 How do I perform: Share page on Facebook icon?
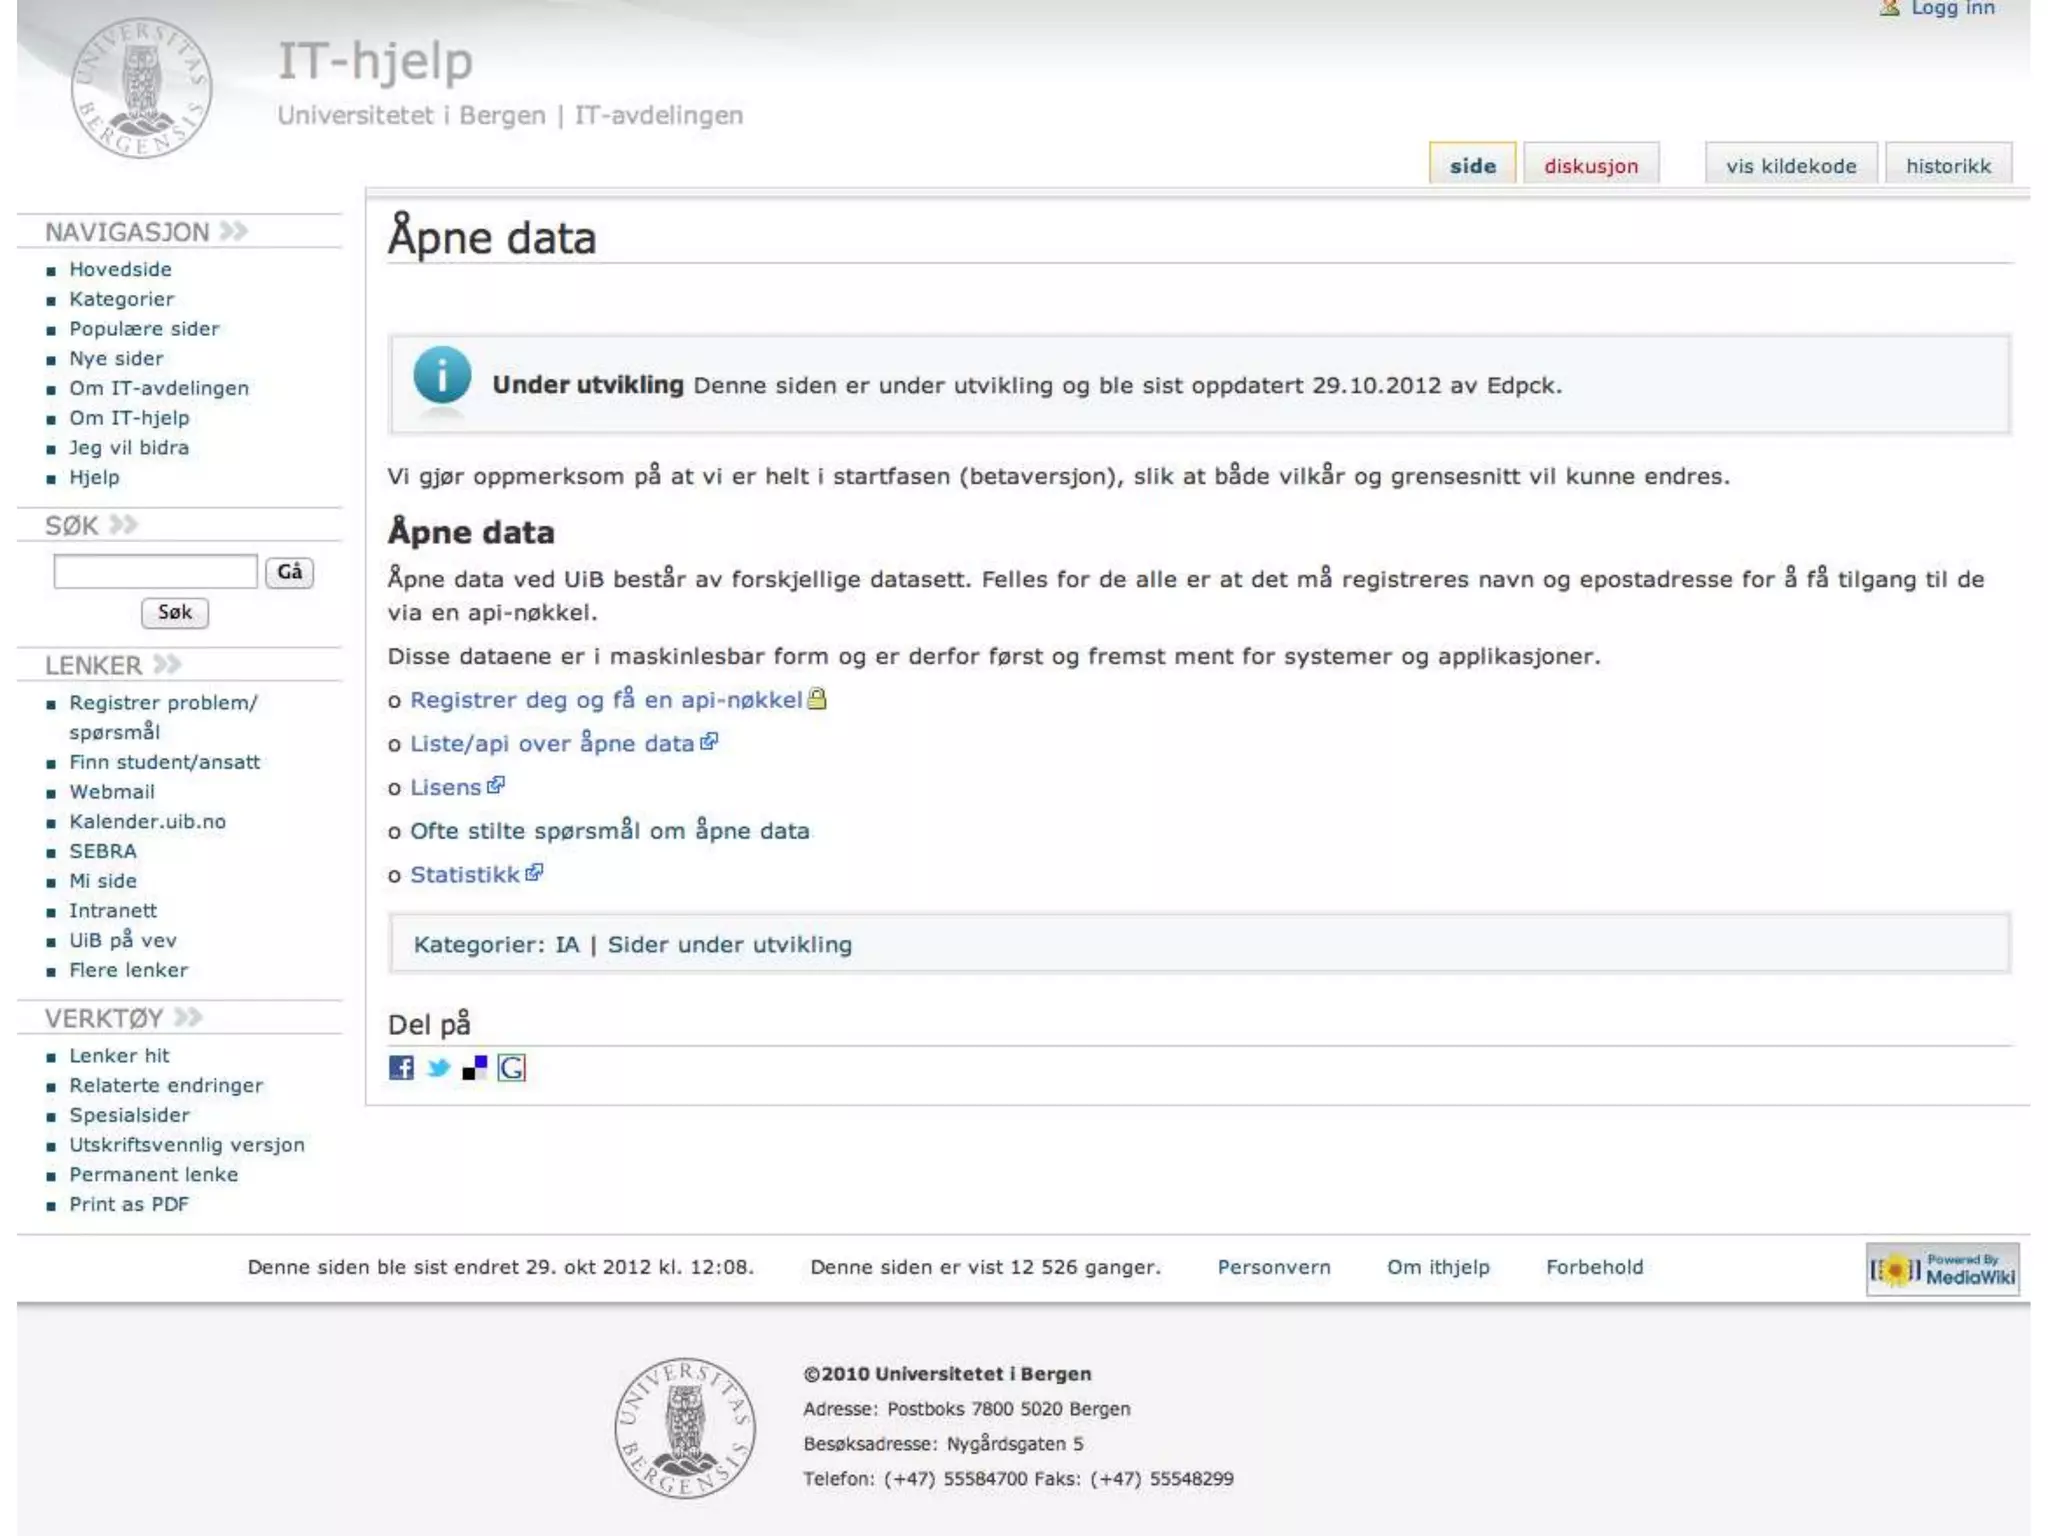coord(401,1068)
